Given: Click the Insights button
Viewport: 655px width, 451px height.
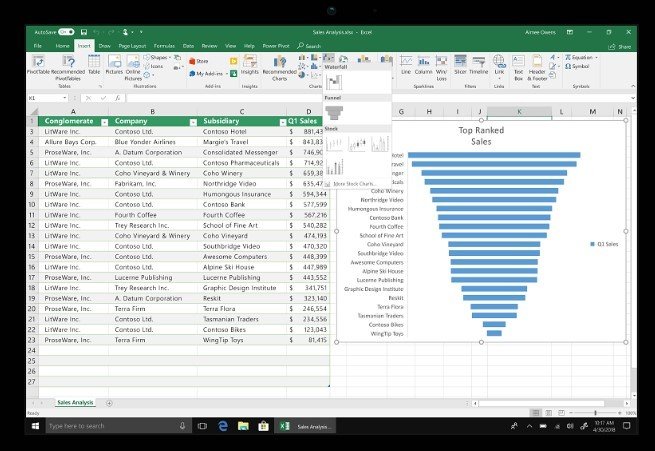Looking at the screenshot, I should coord(249,65).
